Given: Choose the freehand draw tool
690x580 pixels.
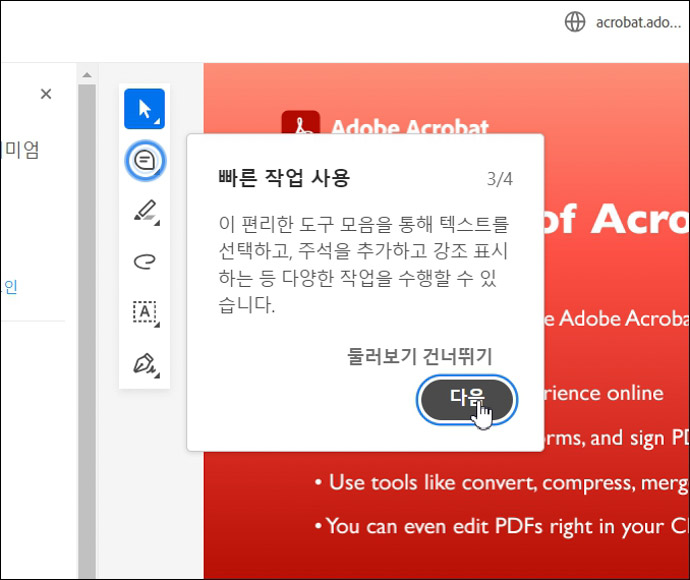Looking at the screenshot, I should tap(145, 261).
